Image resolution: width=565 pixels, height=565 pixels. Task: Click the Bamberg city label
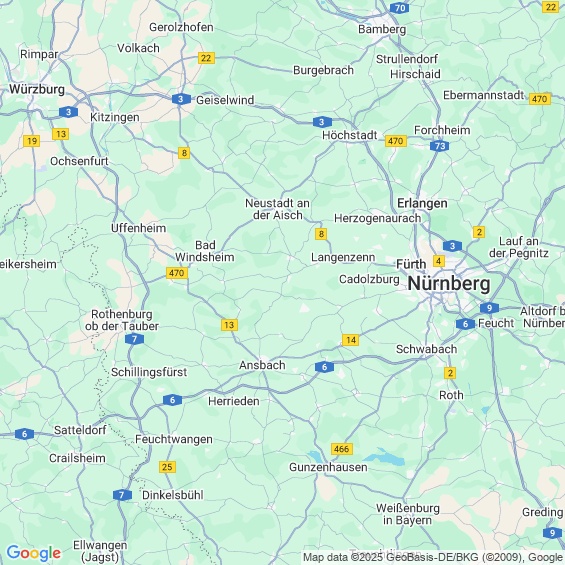point(382,29)
